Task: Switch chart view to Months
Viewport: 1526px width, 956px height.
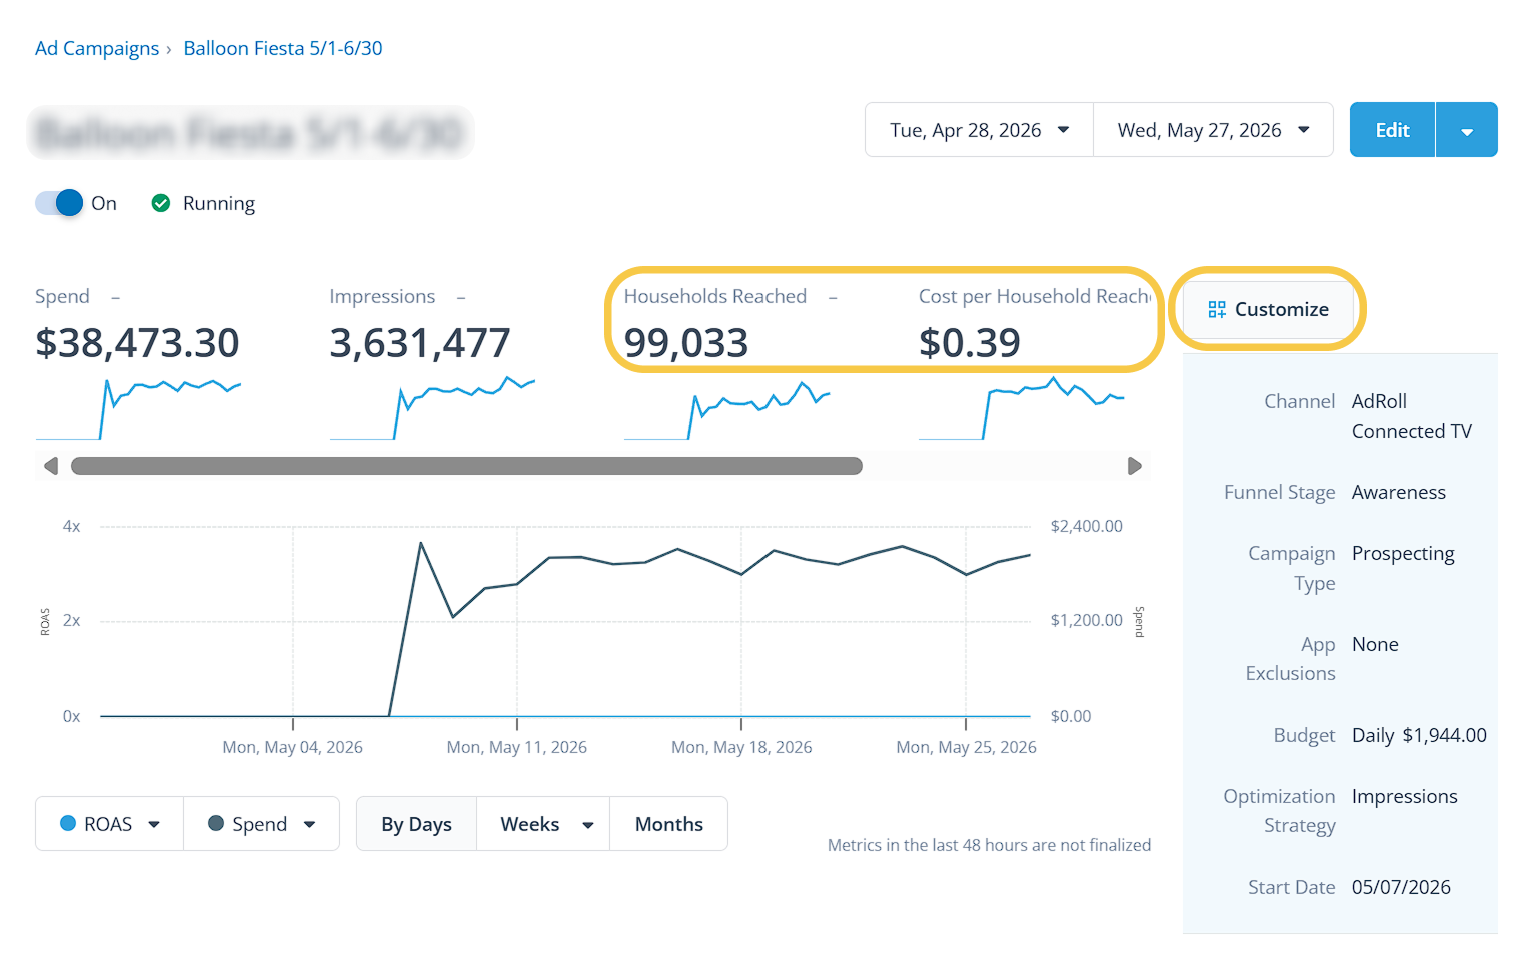Action: [669, 824]
